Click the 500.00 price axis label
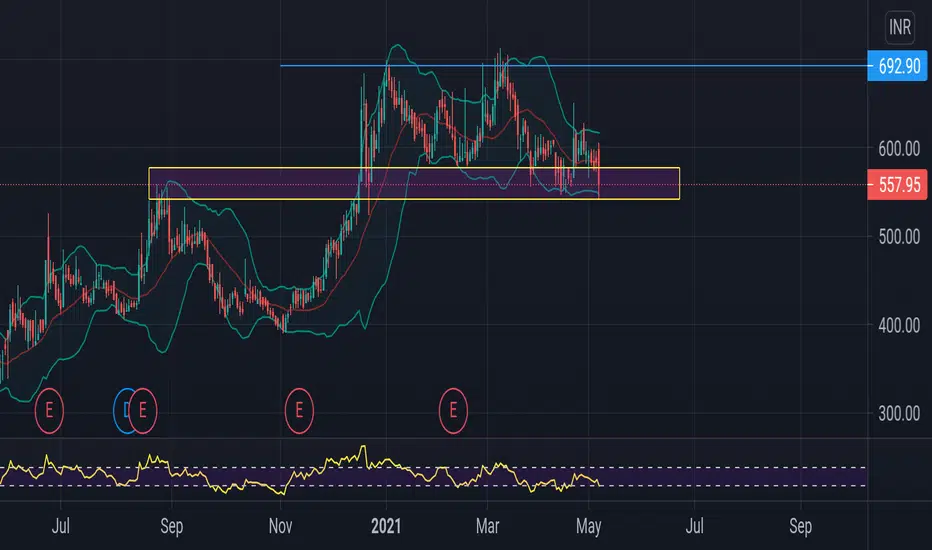Image resolution: width=932 pixels, height=550 pixels. [899, 237]
